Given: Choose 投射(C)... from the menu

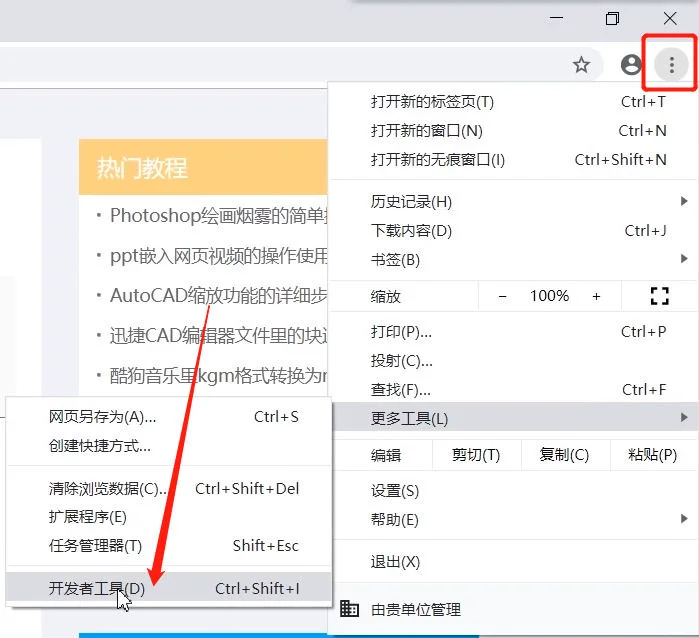Looking at the screenshot, I should 513,361.
